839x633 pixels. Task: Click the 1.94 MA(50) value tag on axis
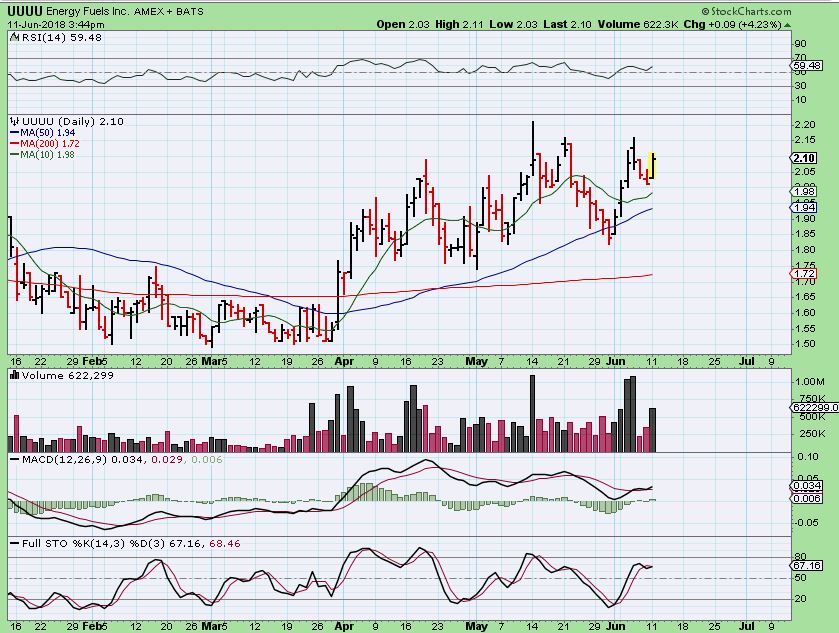pyautogui.click(x=804, y=208)
